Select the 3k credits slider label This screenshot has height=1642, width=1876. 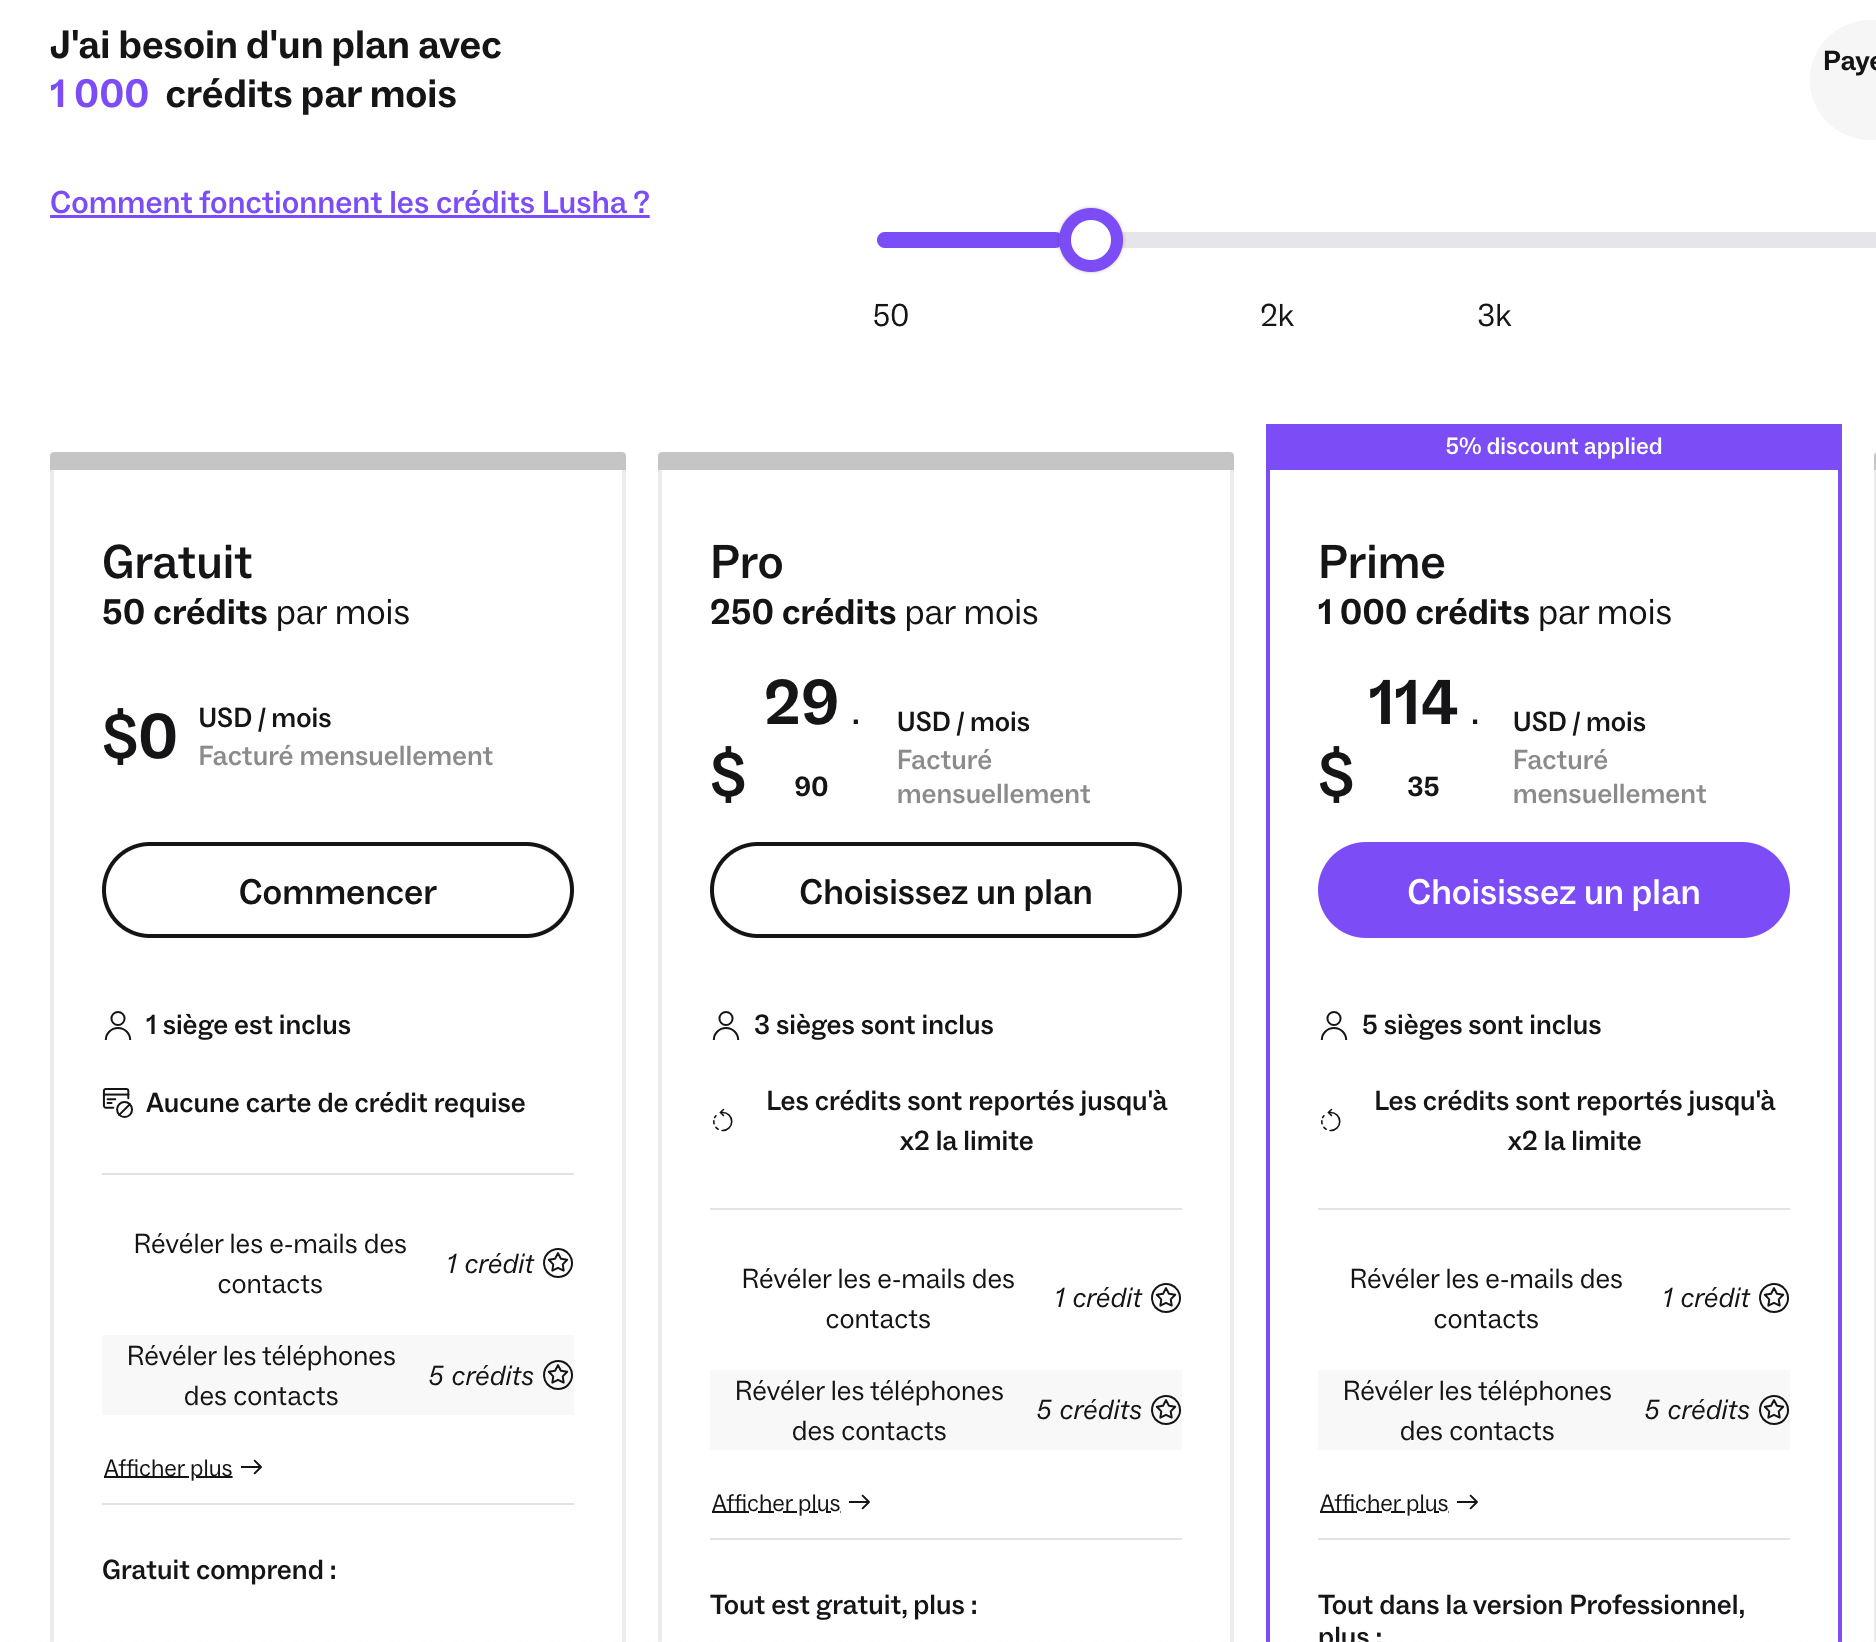tap(1494, 315)
